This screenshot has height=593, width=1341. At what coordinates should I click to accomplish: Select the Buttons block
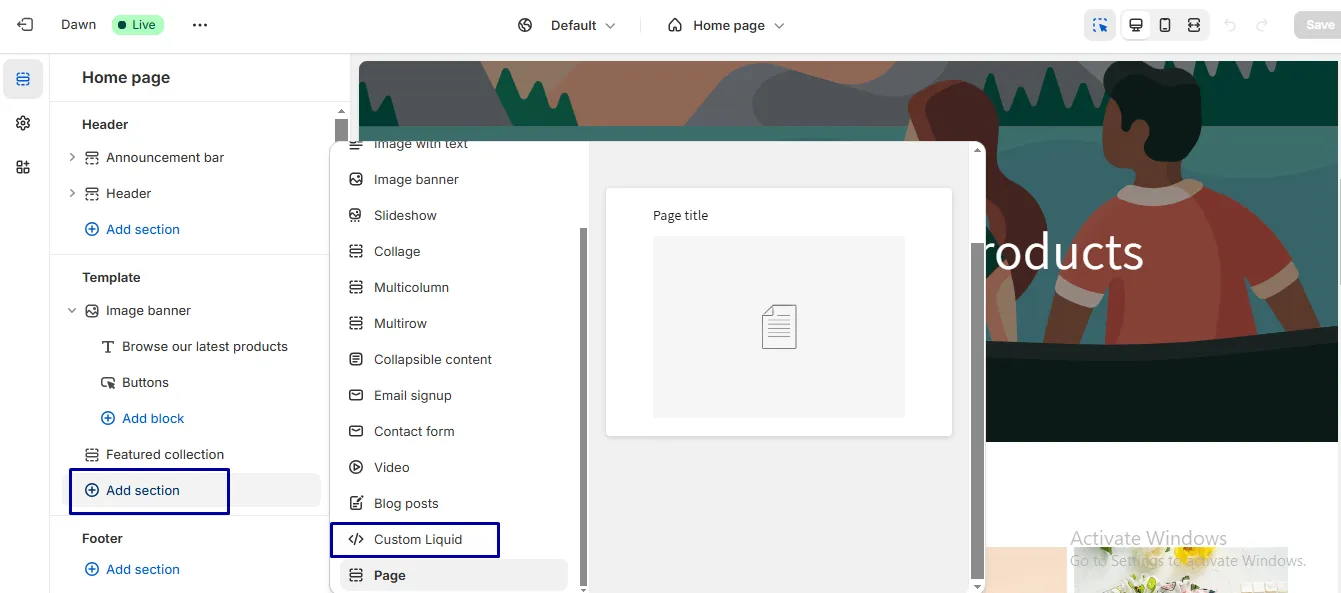pyautogui.click(x=145, y=382)
